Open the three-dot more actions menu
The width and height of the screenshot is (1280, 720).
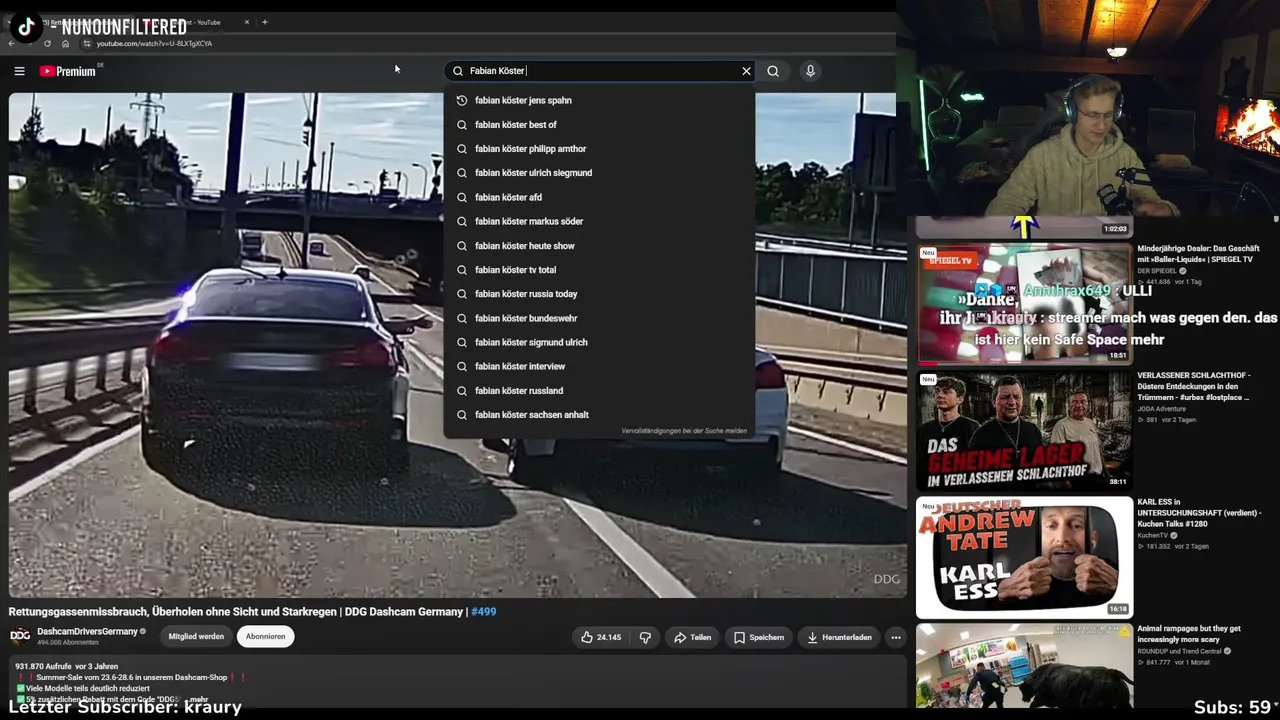(896, 637)
